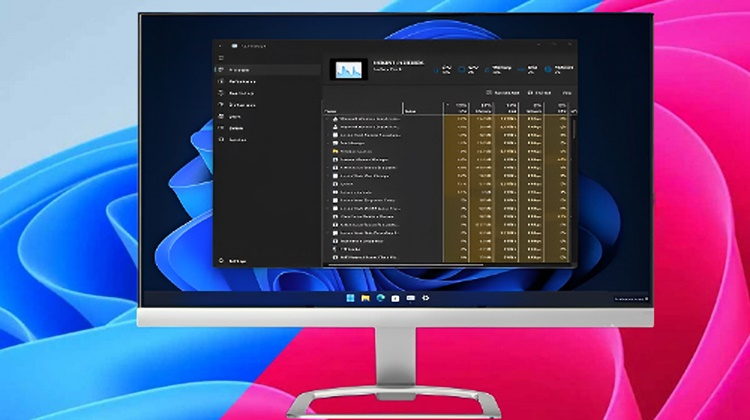
Task: Click the performance graph thumbnail in header
Action: (x=349, y=70)
